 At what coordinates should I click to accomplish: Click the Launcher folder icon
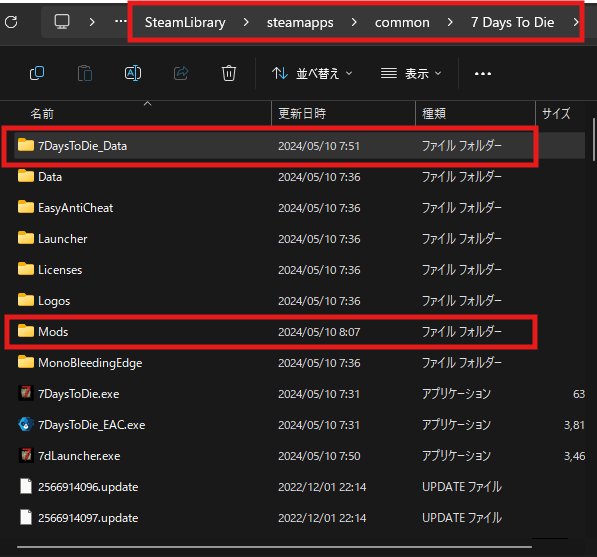(26, 238)
